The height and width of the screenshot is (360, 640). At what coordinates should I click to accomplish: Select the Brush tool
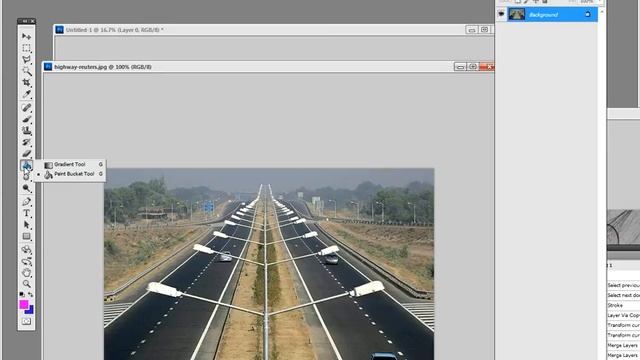27,119
